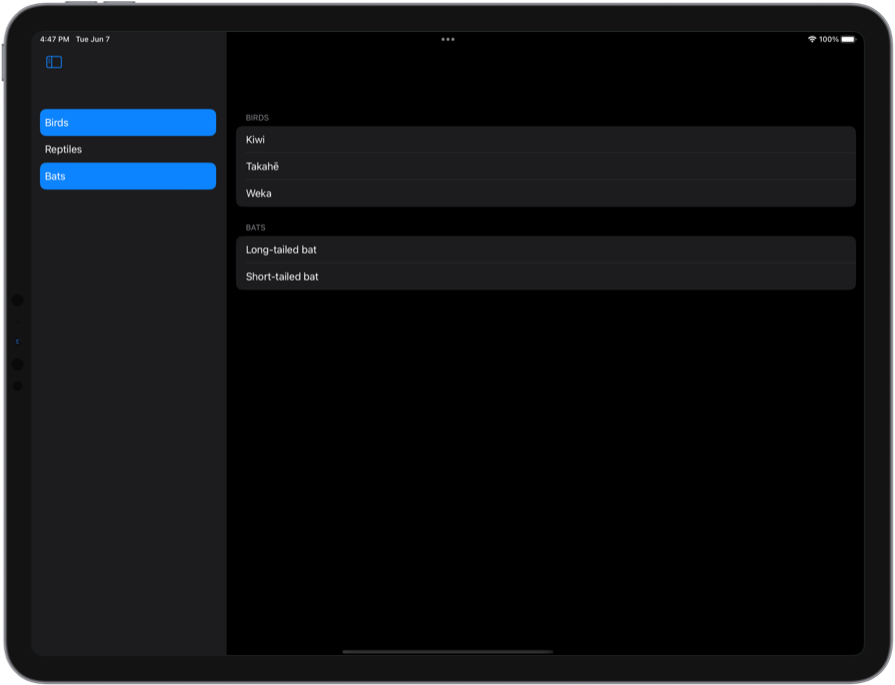Deselect Bats in the sidebar
The image size is (895, 685).
[x=128, y=176]
